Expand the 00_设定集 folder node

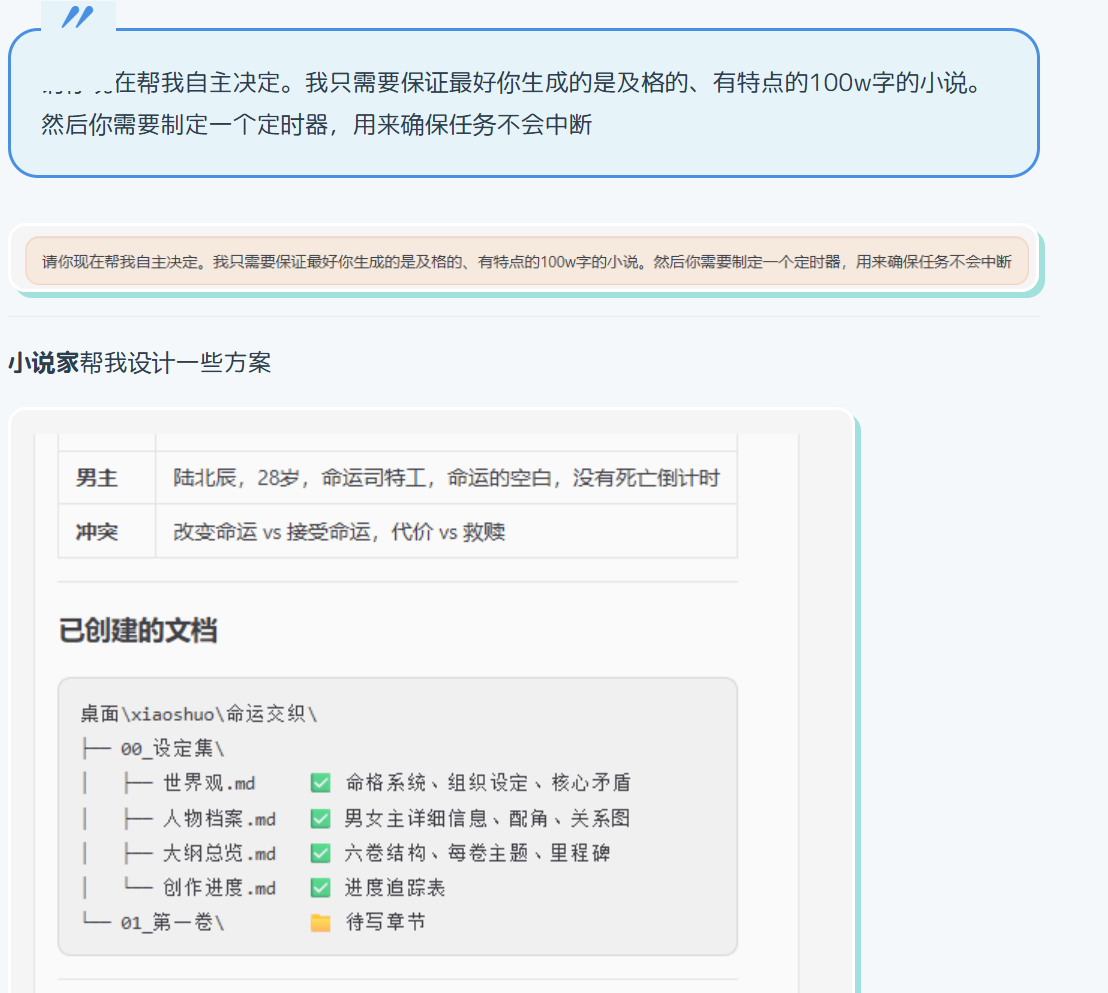point(172,749)
